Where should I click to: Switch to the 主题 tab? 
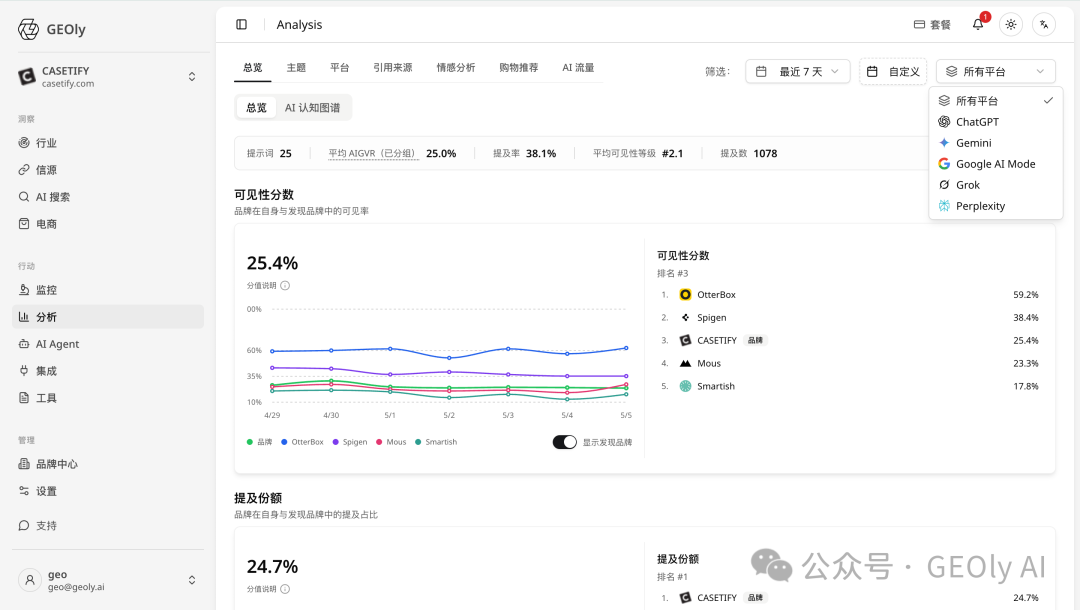(296, 67)
